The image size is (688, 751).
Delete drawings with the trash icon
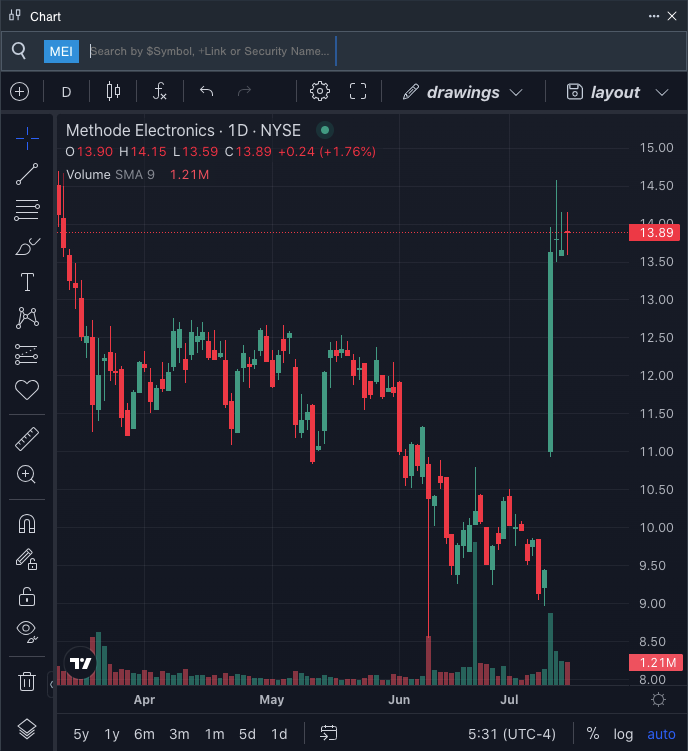click(x=27, y=682)
